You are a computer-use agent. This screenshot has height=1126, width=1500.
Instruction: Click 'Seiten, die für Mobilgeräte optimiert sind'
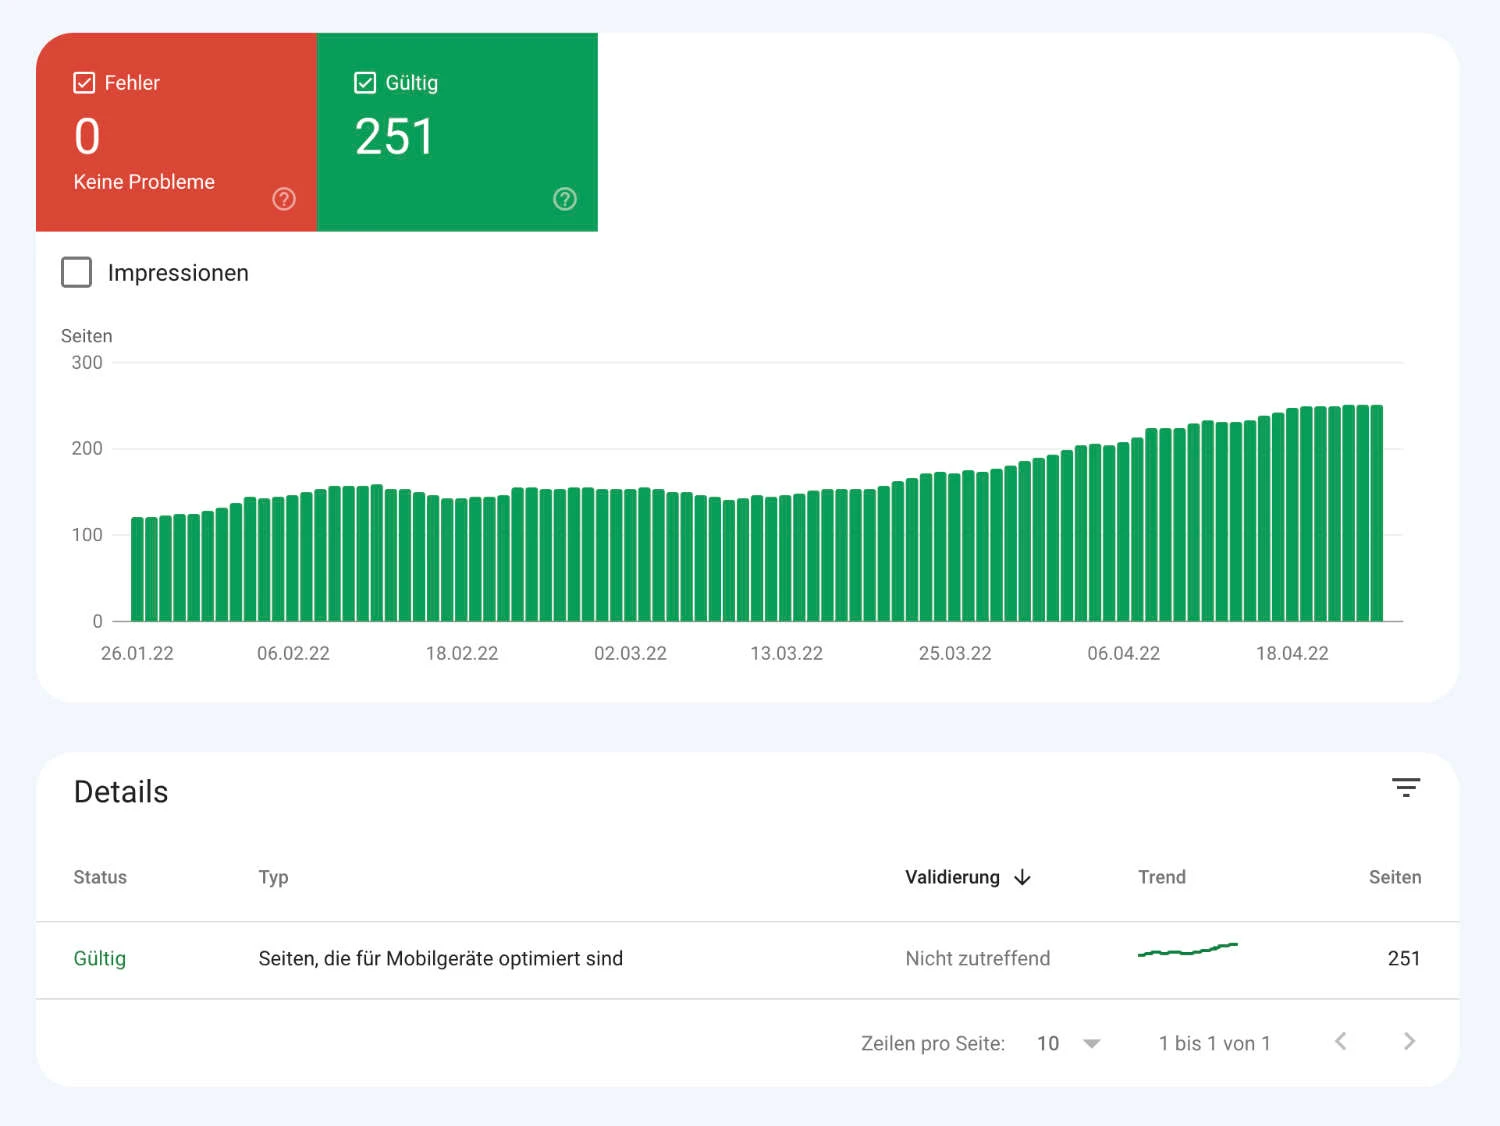pyautogui.click(x=440, y=958)
